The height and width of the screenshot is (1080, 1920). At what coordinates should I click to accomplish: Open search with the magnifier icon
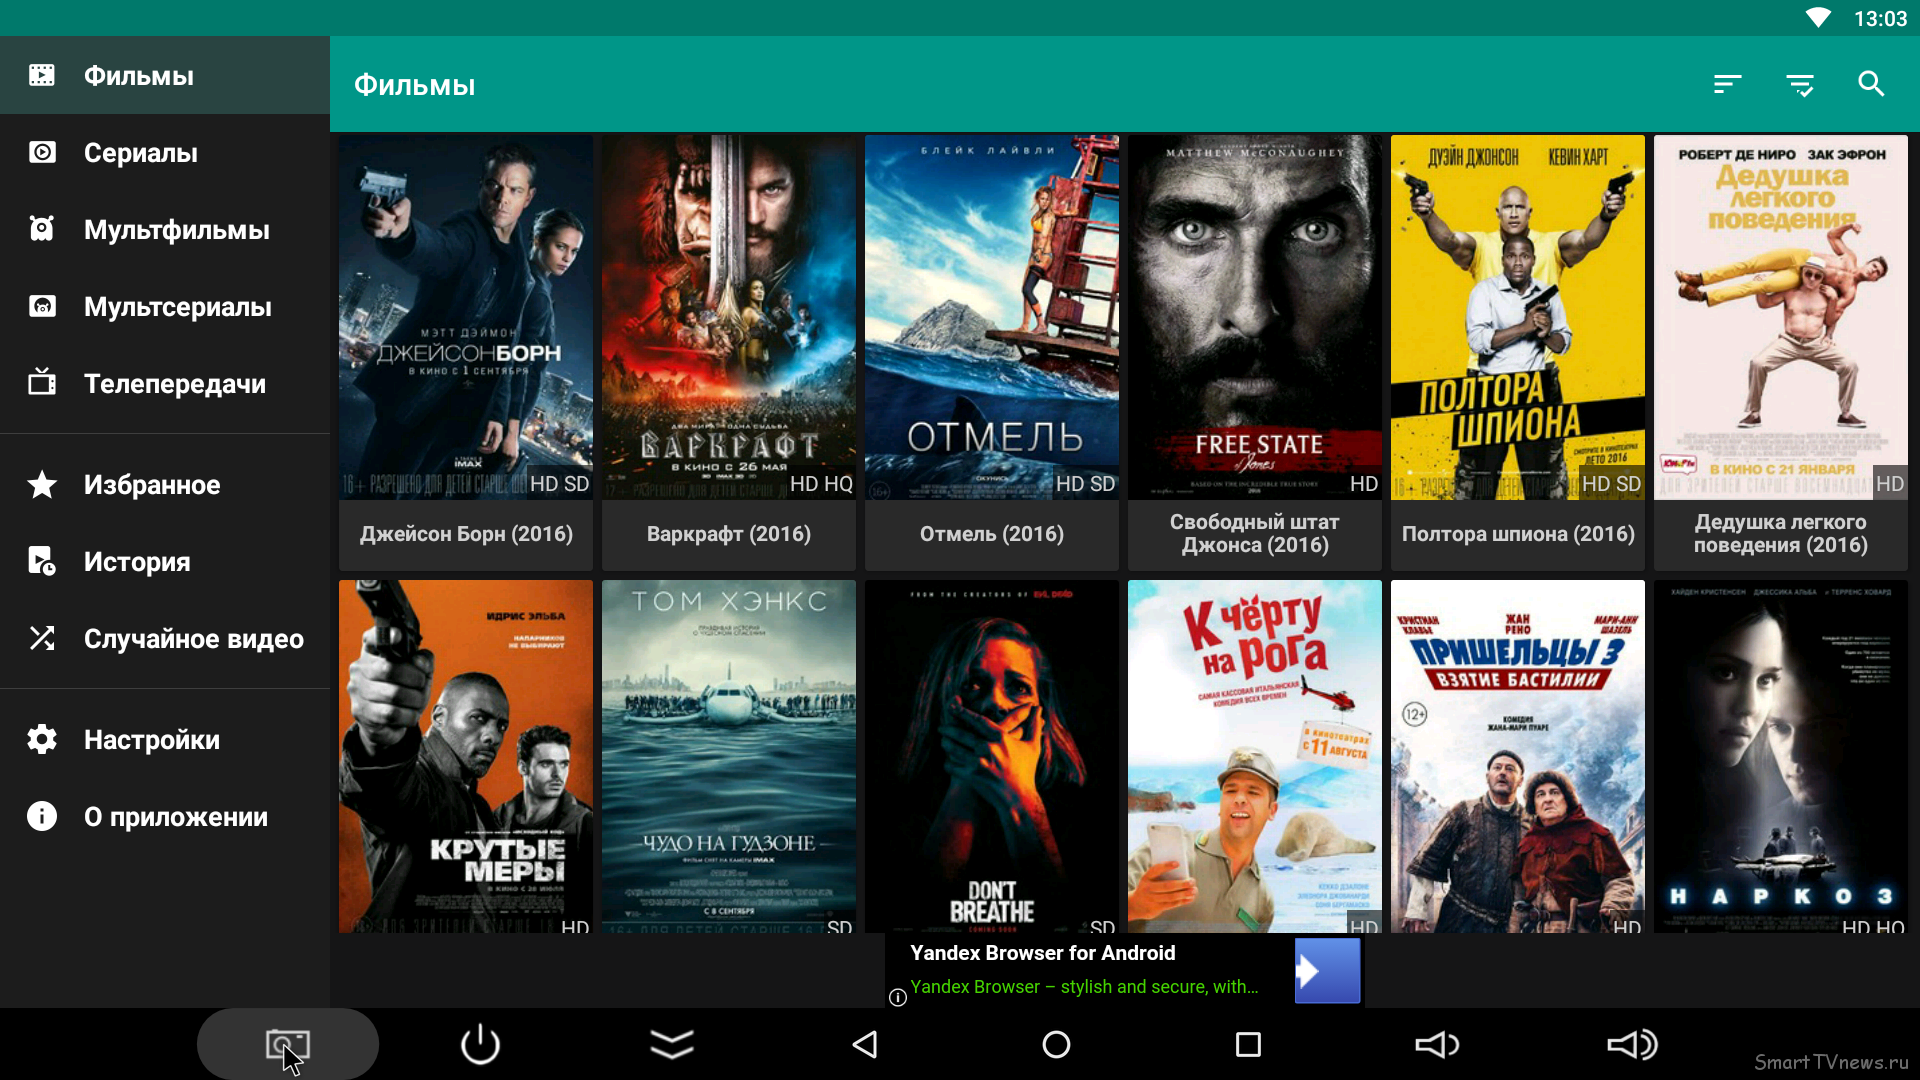pos(1871,84)
